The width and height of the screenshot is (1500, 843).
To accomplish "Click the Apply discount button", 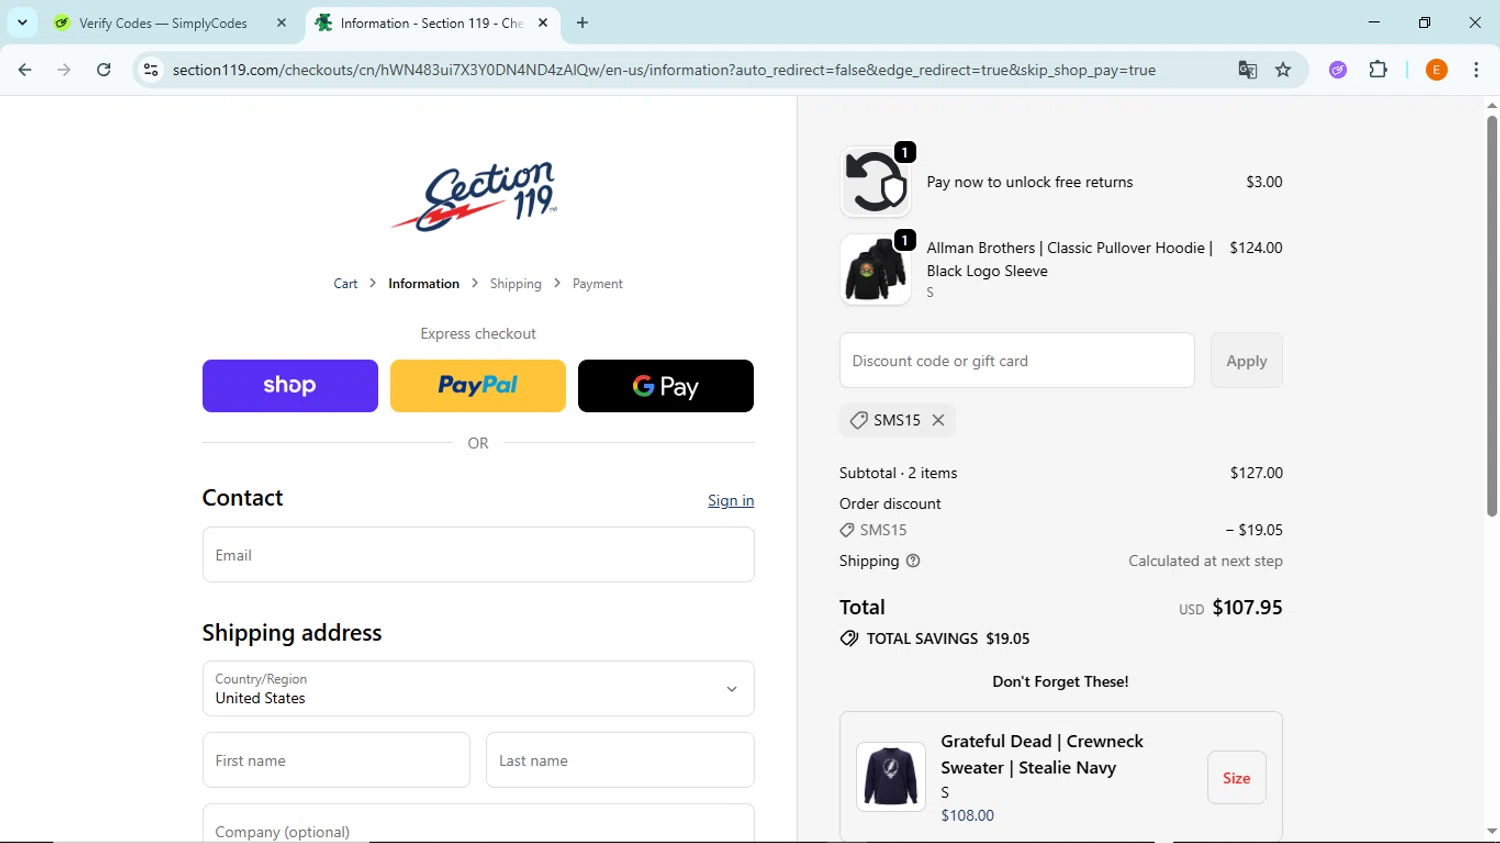I will (1246, 360).
